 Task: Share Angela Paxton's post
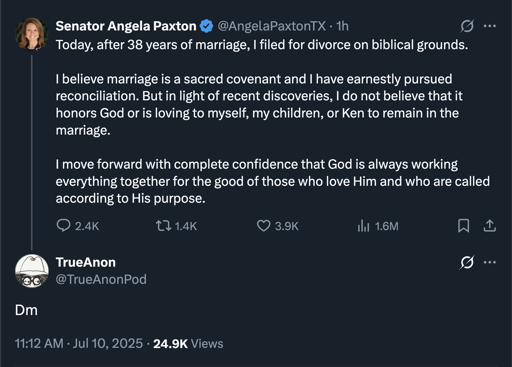tap(489, 226)
